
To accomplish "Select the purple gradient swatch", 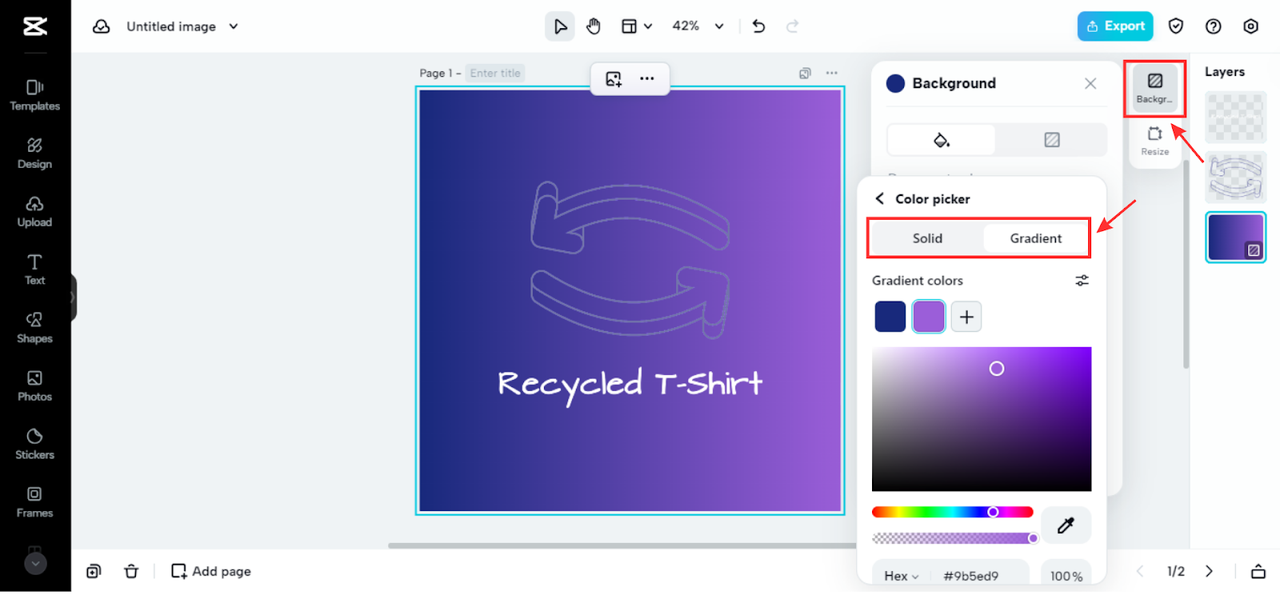I will pos(929,317).
